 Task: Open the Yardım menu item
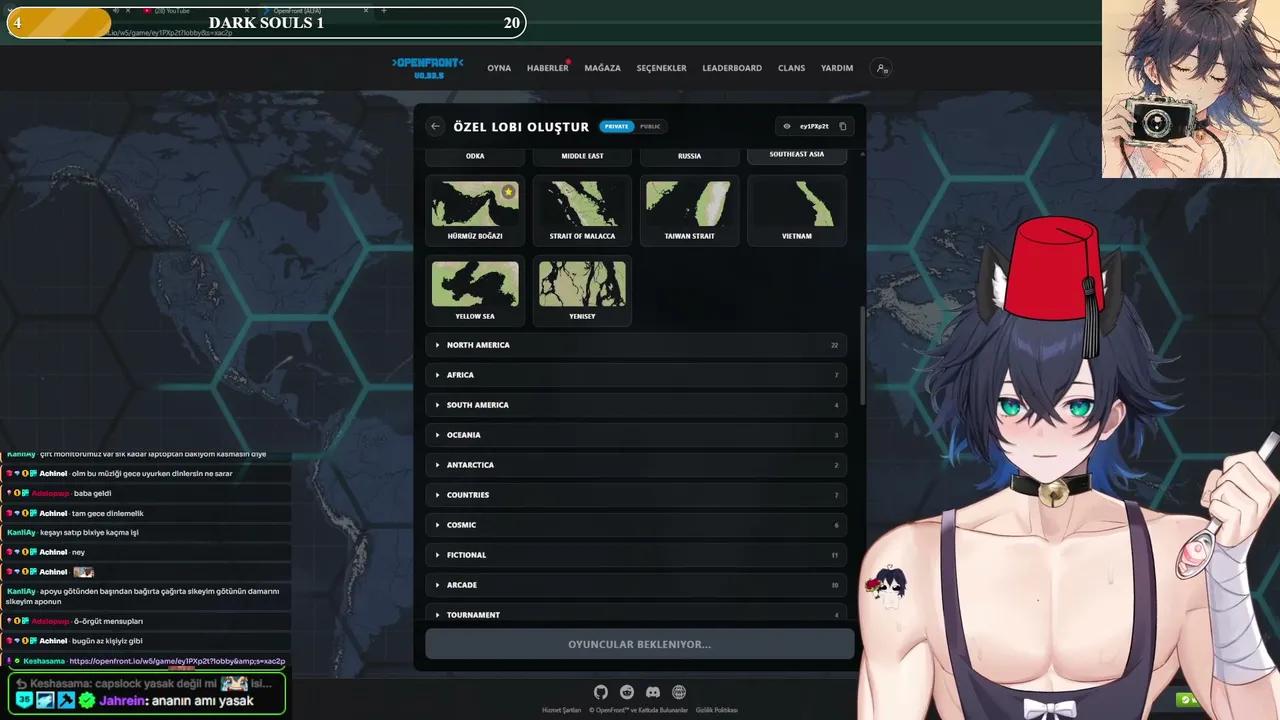[x=837, y=68]
